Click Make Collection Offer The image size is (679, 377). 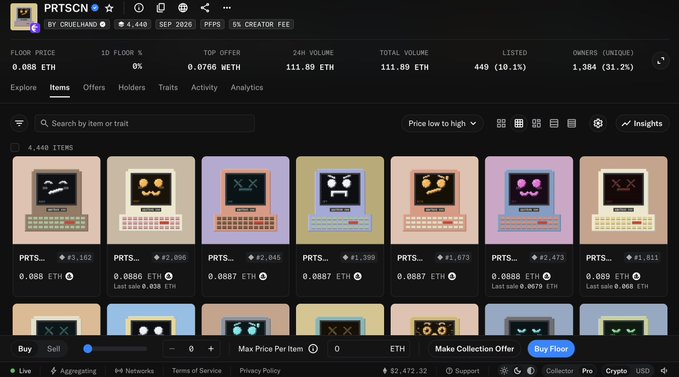click(x=474, y=349)
